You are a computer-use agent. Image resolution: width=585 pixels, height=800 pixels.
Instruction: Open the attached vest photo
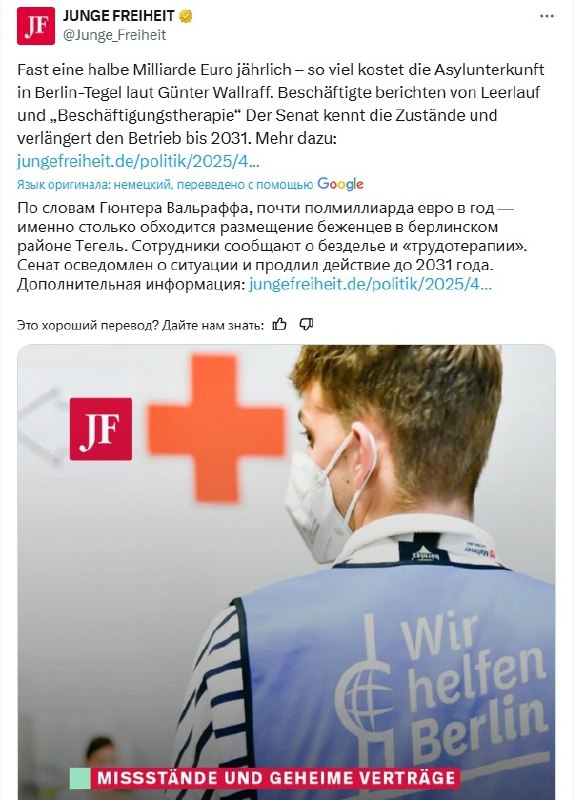tap(286, 572)
